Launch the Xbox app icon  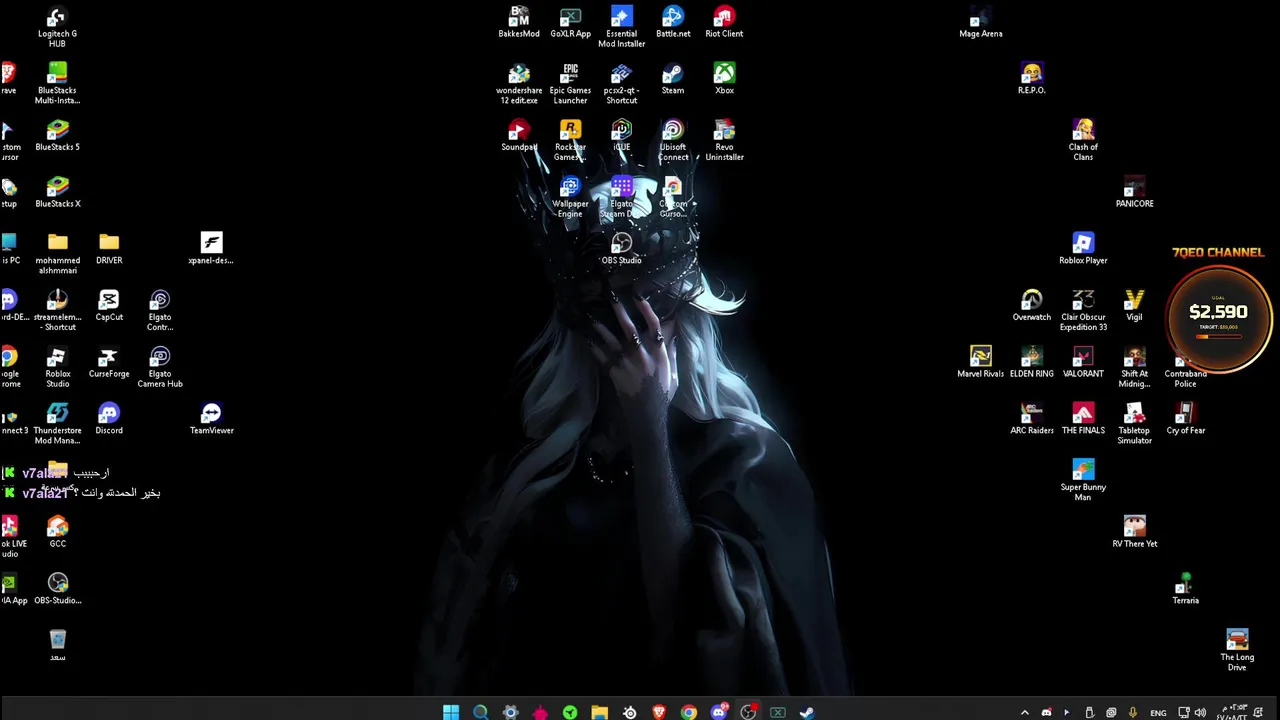point(724,79)
